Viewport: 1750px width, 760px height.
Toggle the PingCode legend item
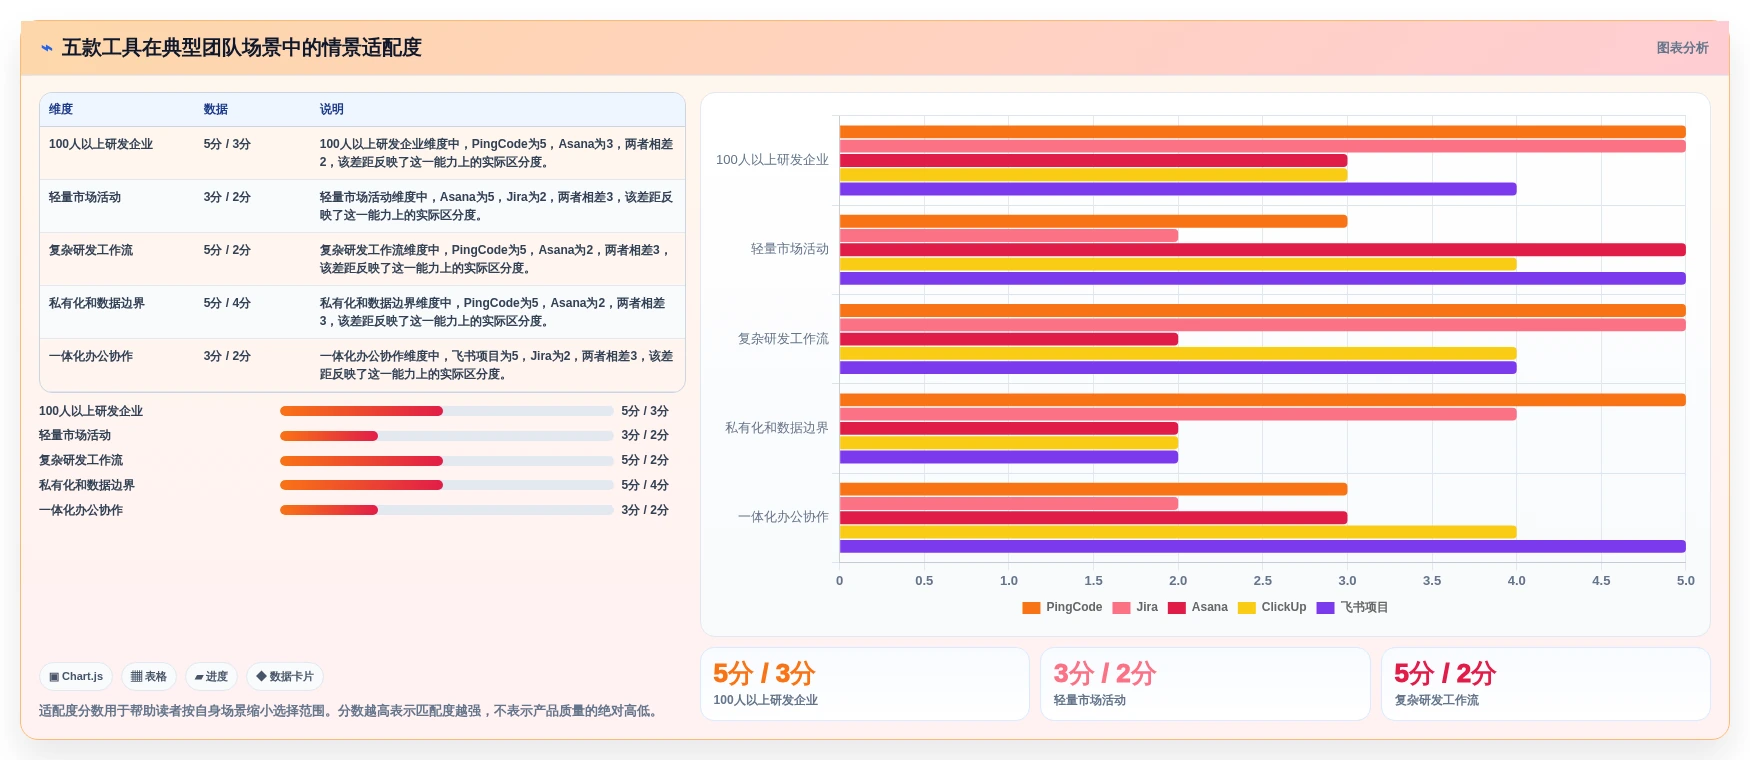(1062, 607)
